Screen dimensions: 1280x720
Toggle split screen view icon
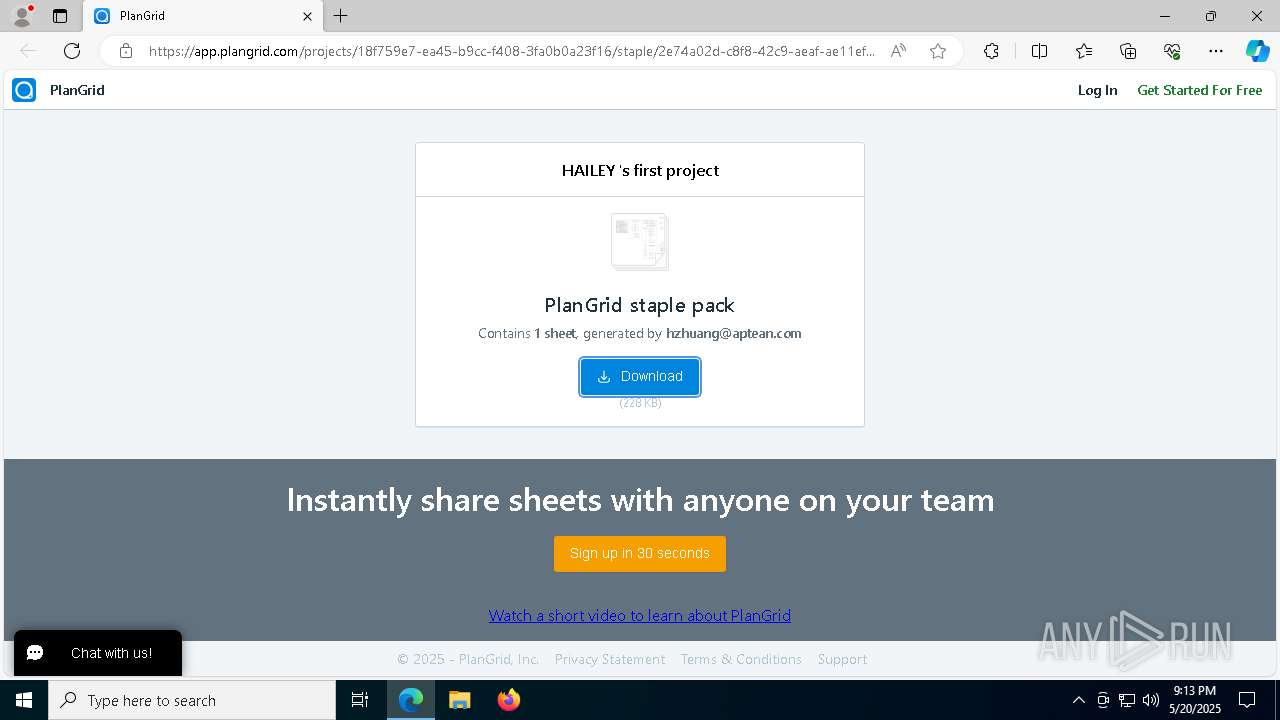point(1039,51)
